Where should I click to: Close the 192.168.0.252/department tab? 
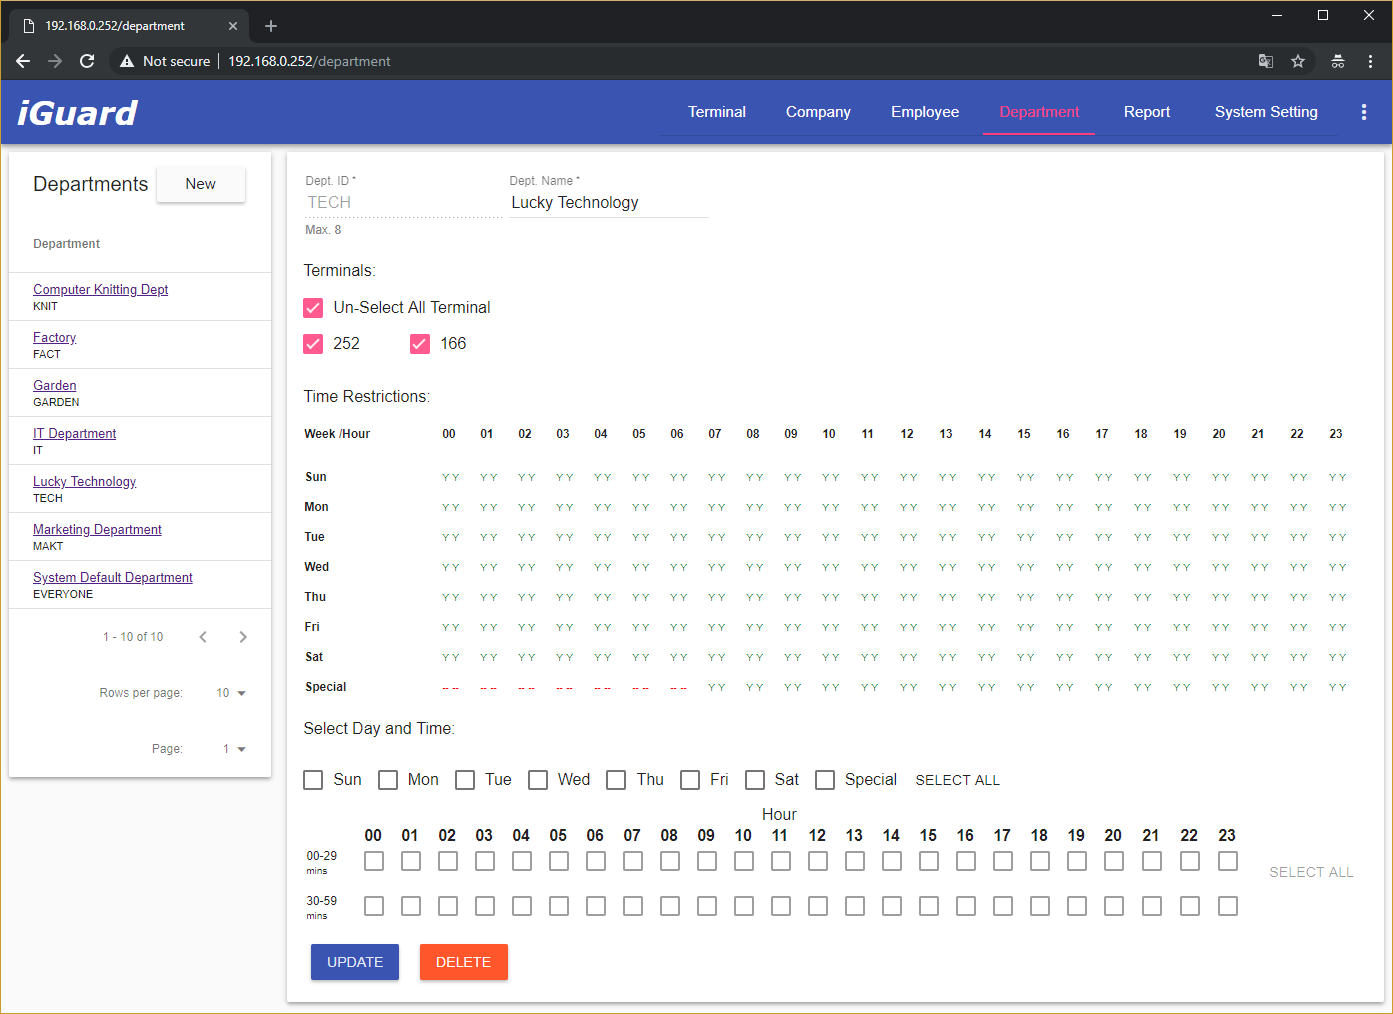233,26
